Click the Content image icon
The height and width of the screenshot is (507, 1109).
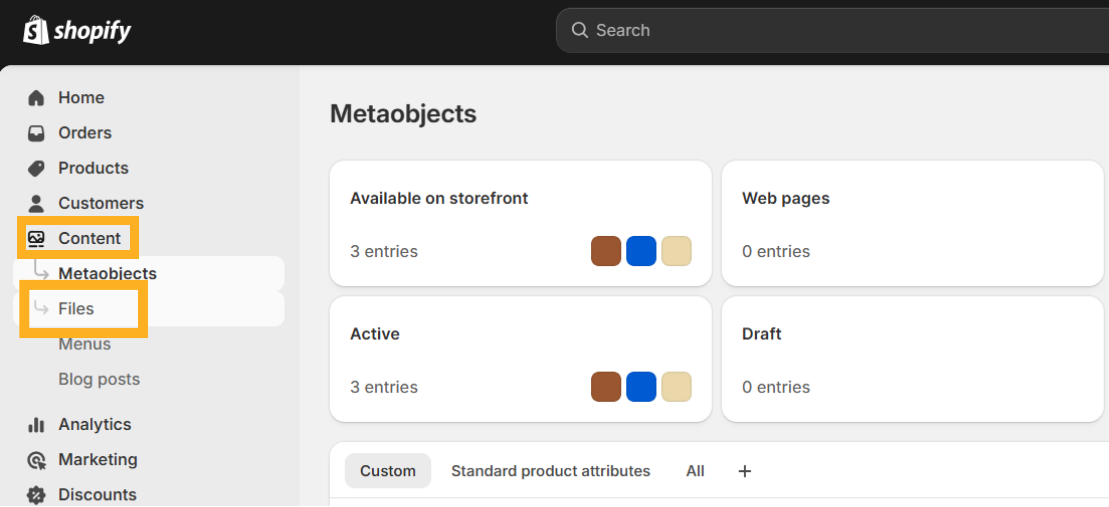pyautogui.click(x=36, y=238)
